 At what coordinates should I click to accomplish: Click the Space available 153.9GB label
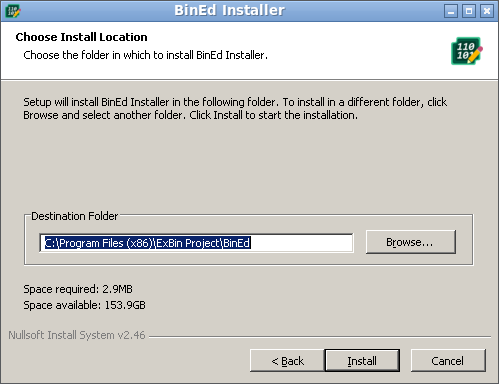point(84,305)
